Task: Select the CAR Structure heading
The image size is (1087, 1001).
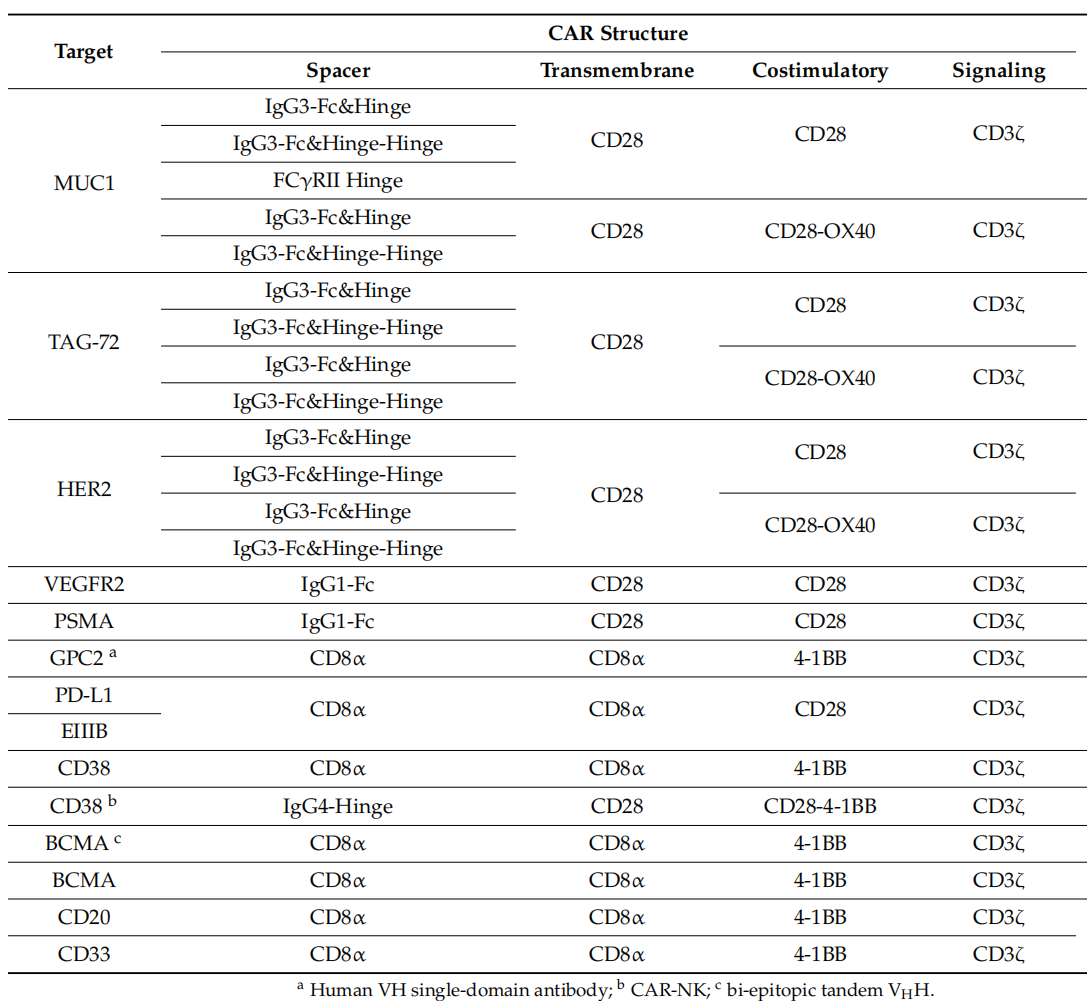Action: tap(618, 33)
